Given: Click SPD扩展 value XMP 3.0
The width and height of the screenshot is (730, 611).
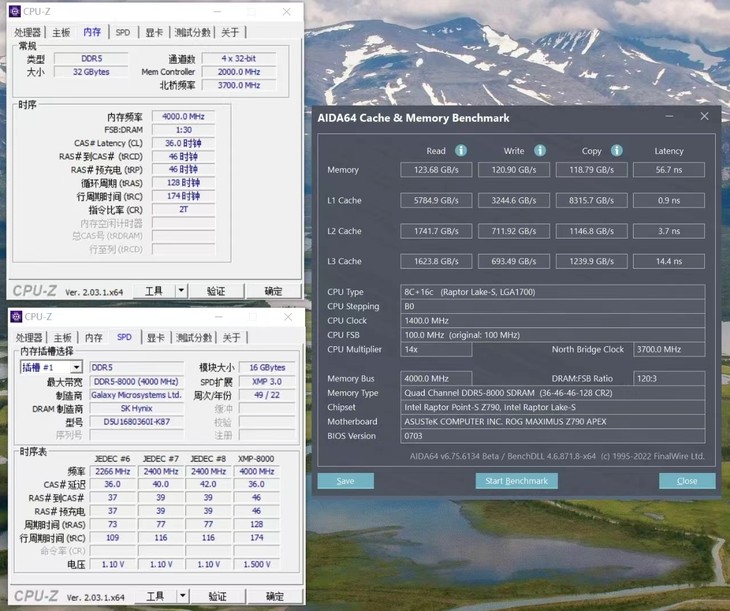Looking at the screenshot, I should click(267, 381).
